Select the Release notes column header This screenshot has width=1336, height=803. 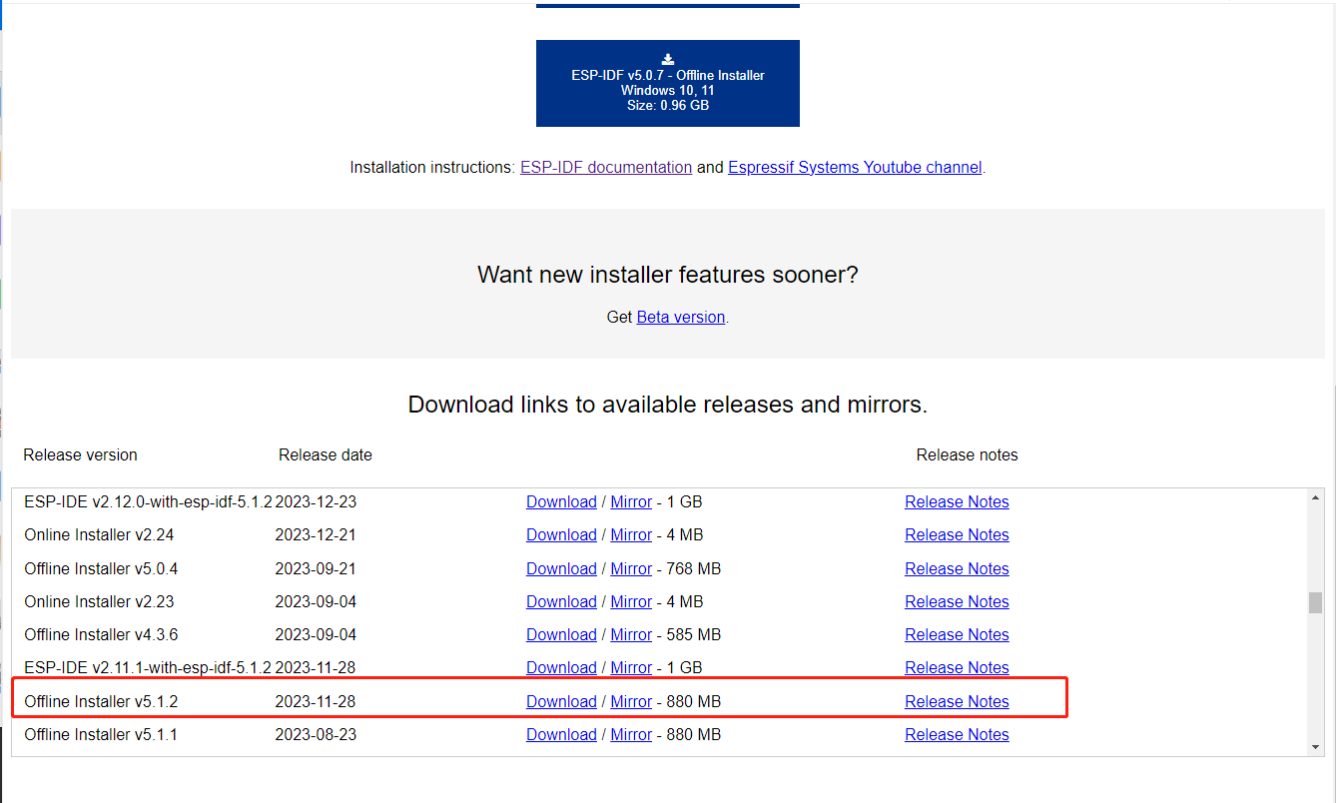[967, 455]
